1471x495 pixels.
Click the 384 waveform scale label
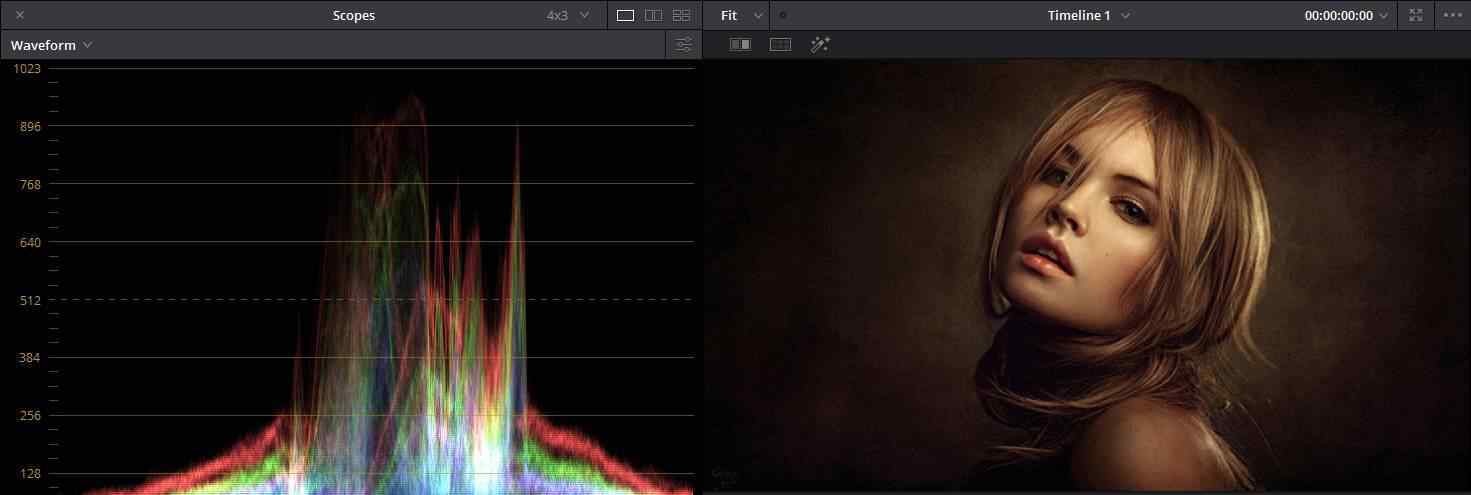click(30, 358)
